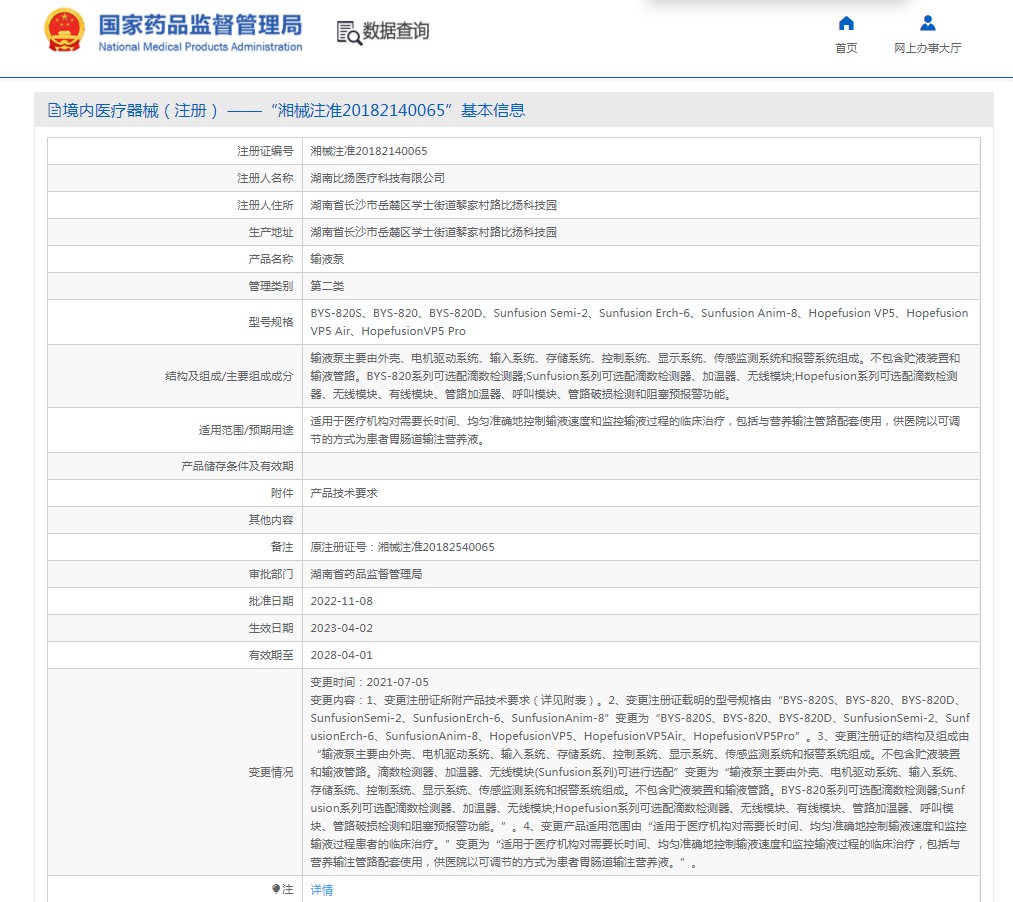Click the 数据查询 search document icon
Viewport: 1013px width, 902px height.
tap(349, 32)
